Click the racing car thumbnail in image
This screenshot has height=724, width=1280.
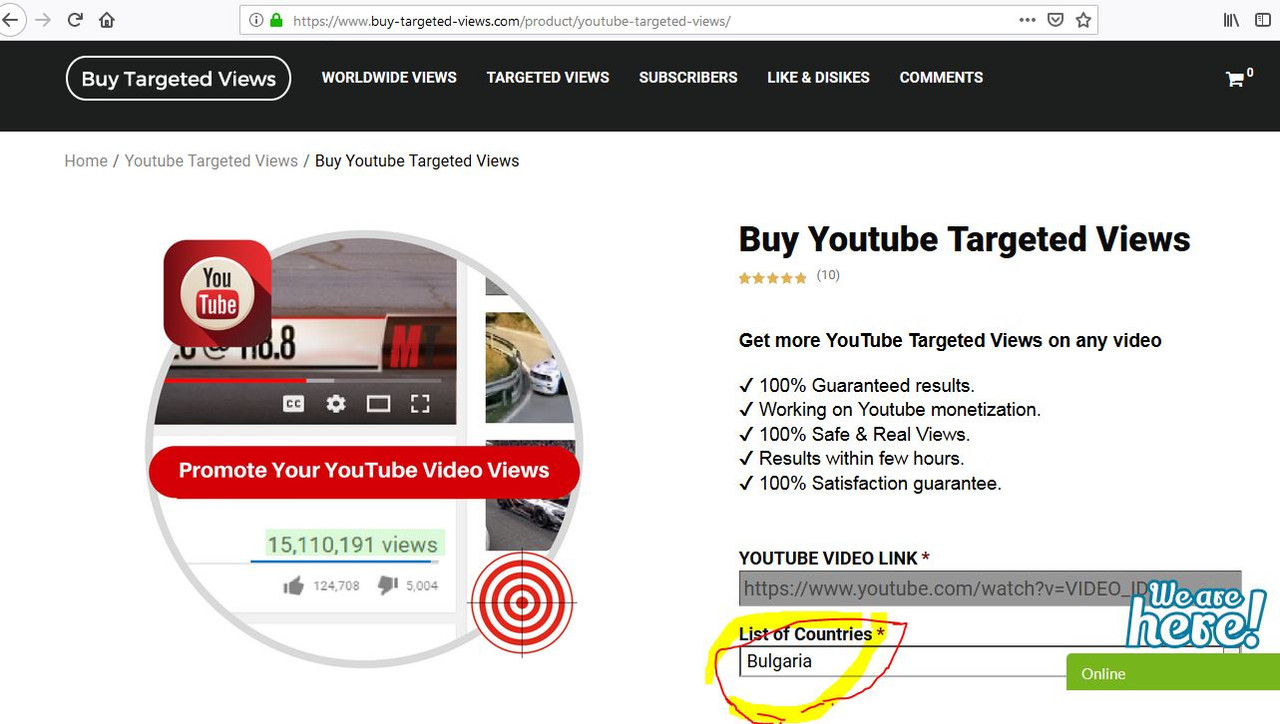[x=530, y=366]
